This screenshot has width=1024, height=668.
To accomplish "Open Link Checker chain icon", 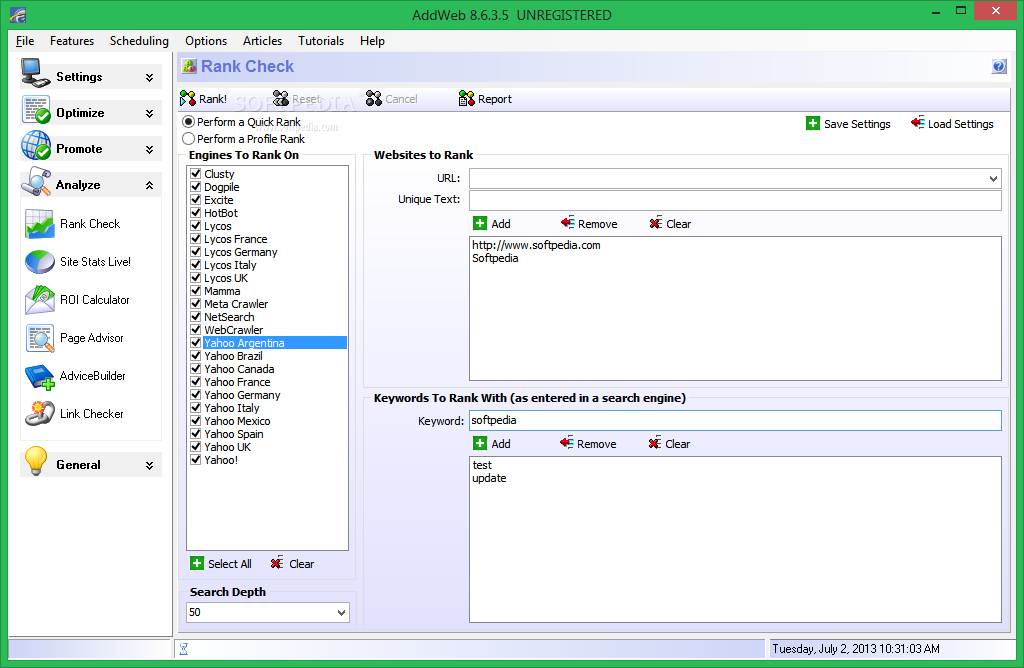I will 40,414.
